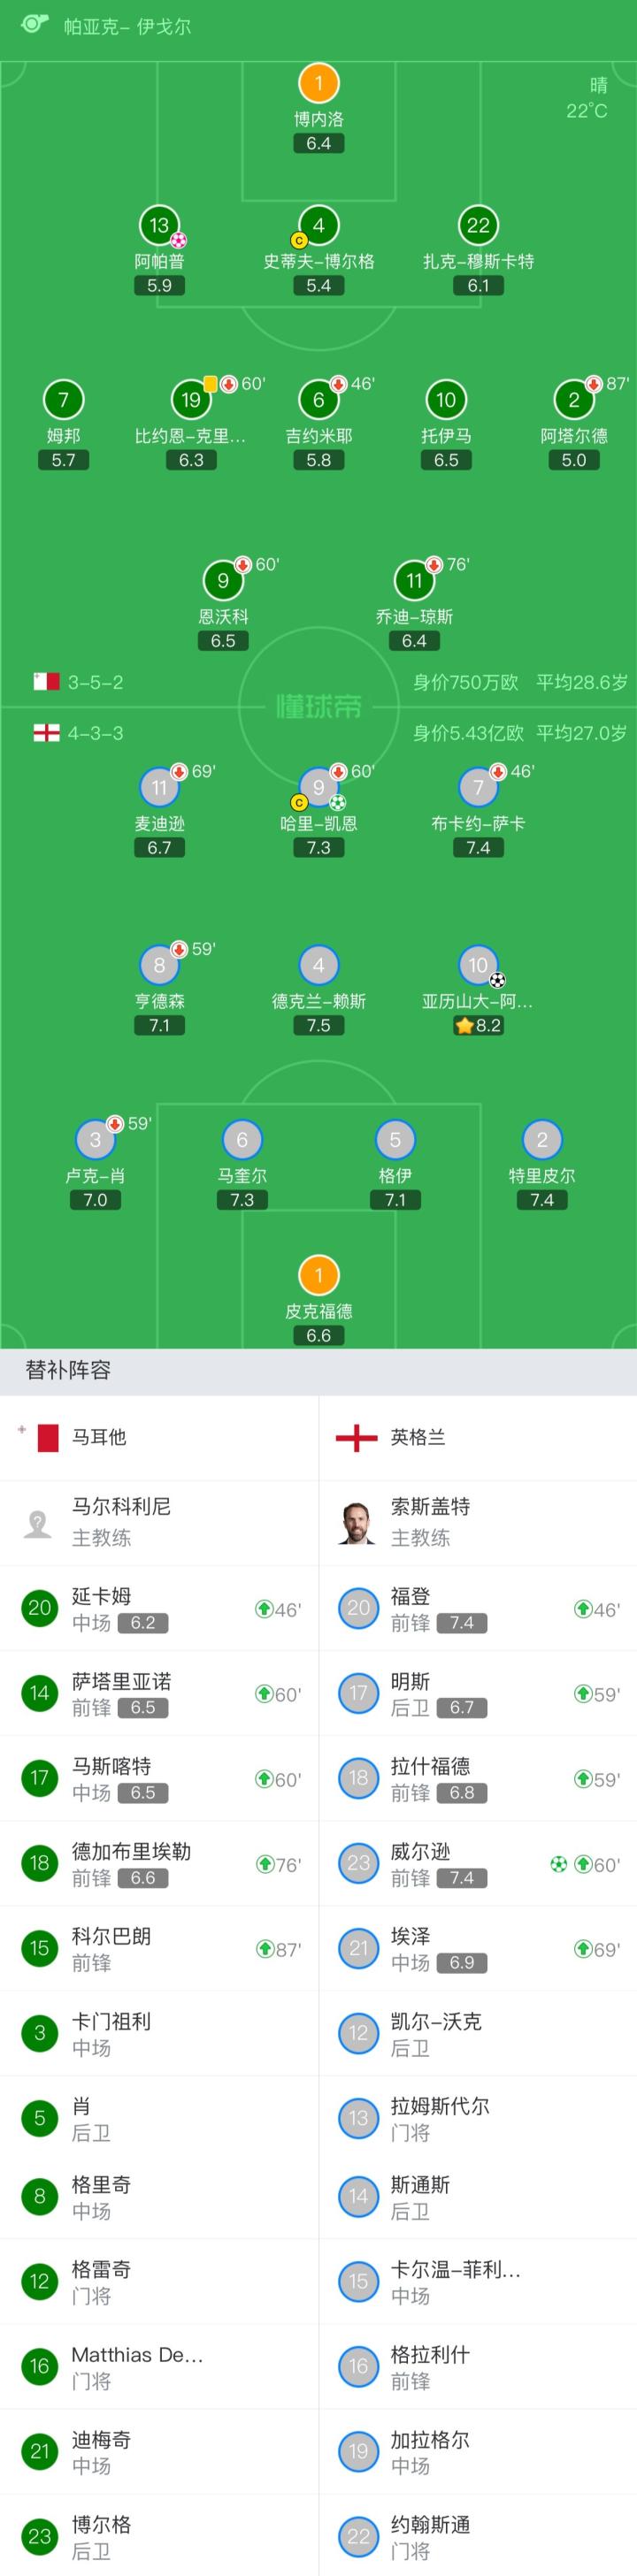View coach 索斯盖特's photo
The height and width of the screenshot is (2576, 637).
357,1523
